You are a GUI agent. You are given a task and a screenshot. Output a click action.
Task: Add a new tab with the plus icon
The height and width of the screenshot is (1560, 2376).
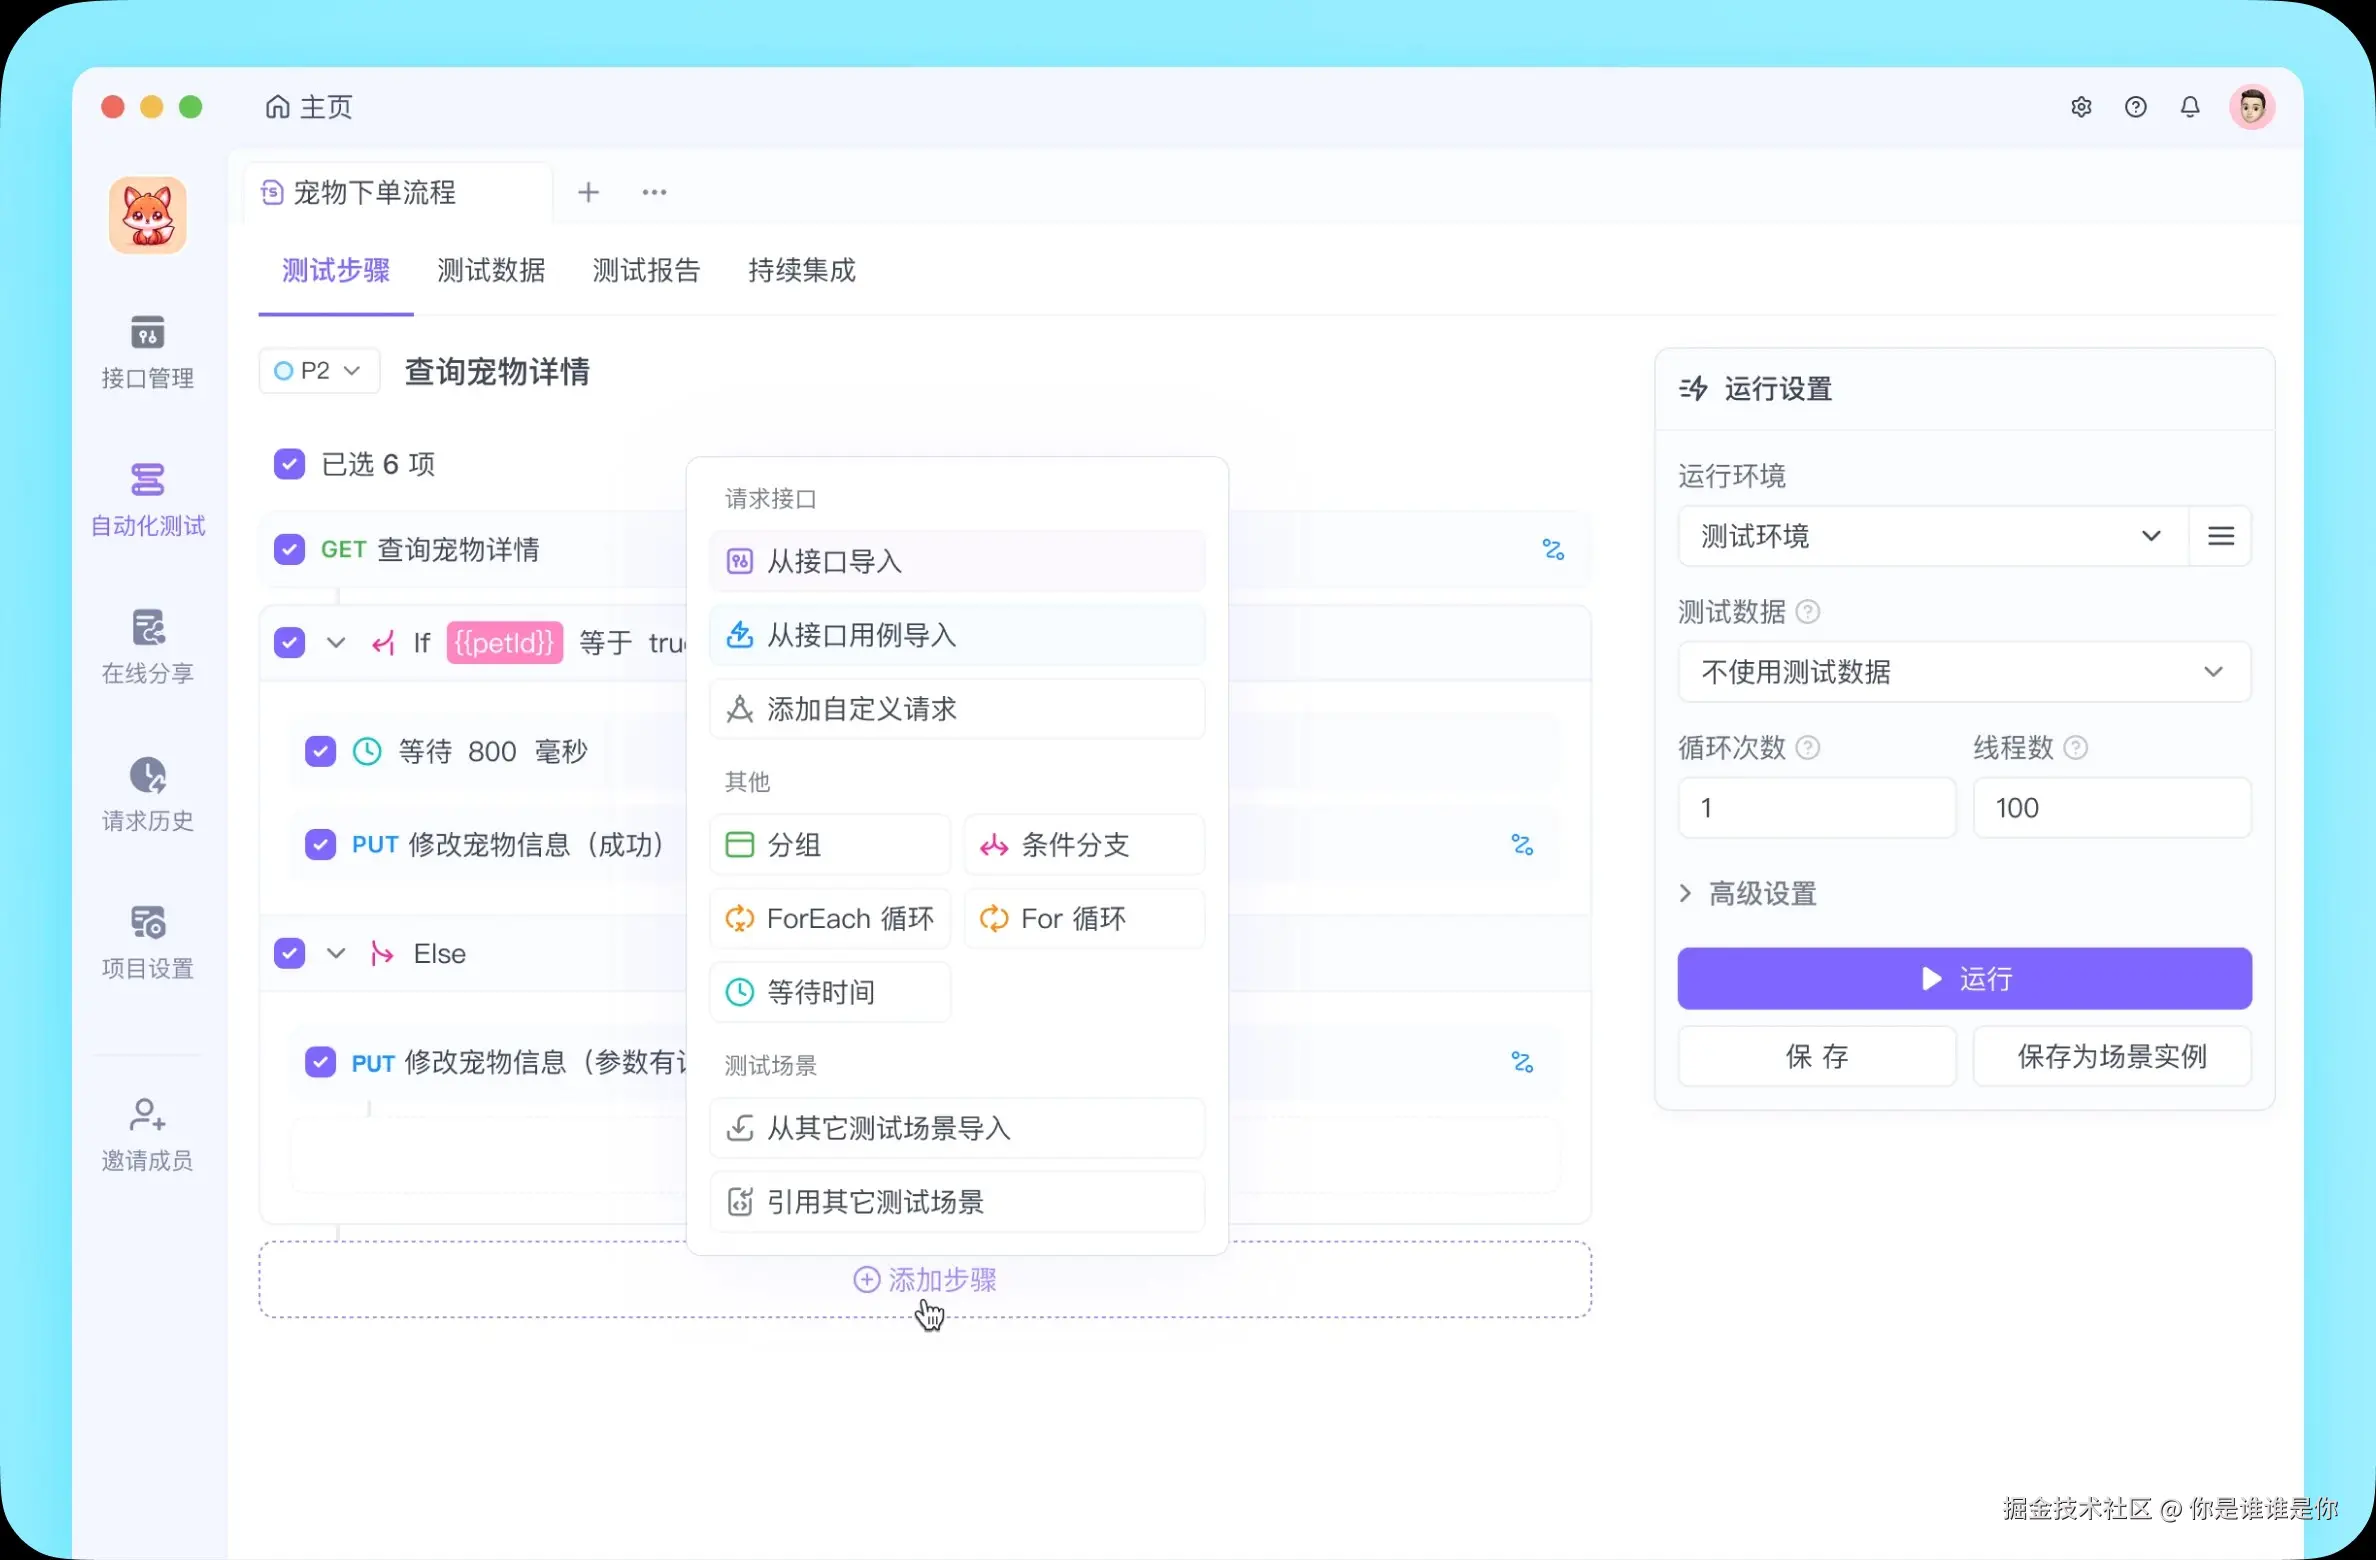(x=588, y=192)
